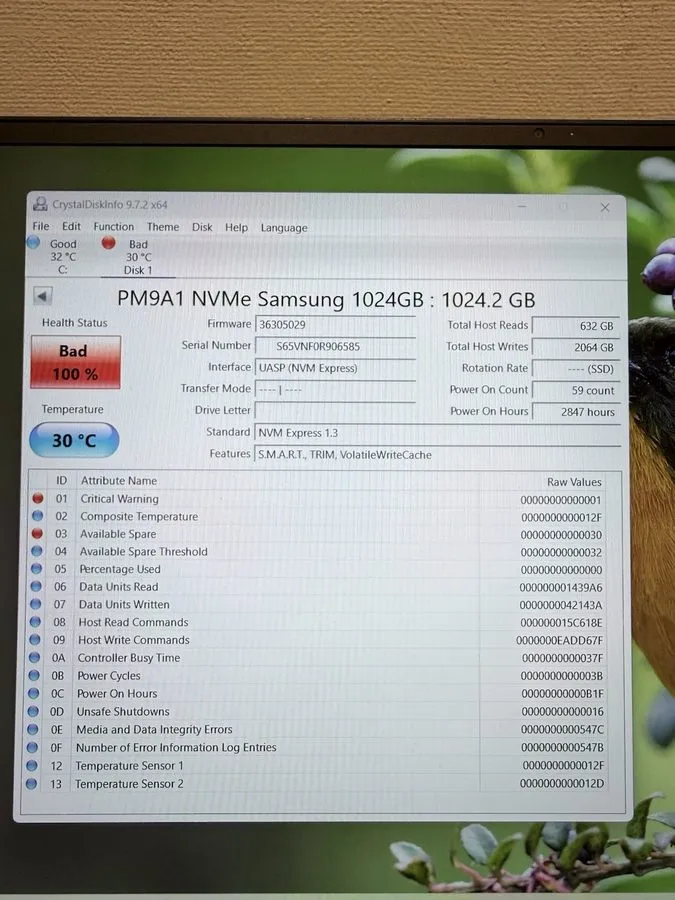
Task: Click the previous disk arrow button
Action: pos(42,296)
